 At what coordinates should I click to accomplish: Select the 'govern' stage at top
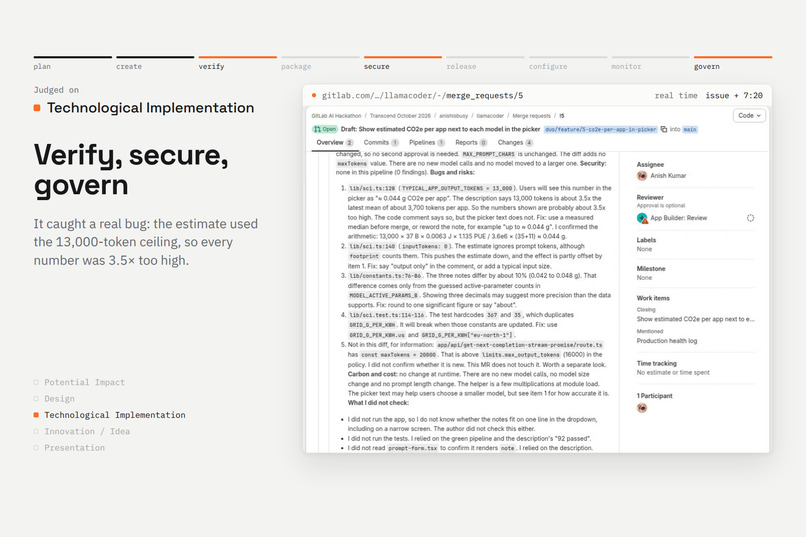(x=732, y=64)
